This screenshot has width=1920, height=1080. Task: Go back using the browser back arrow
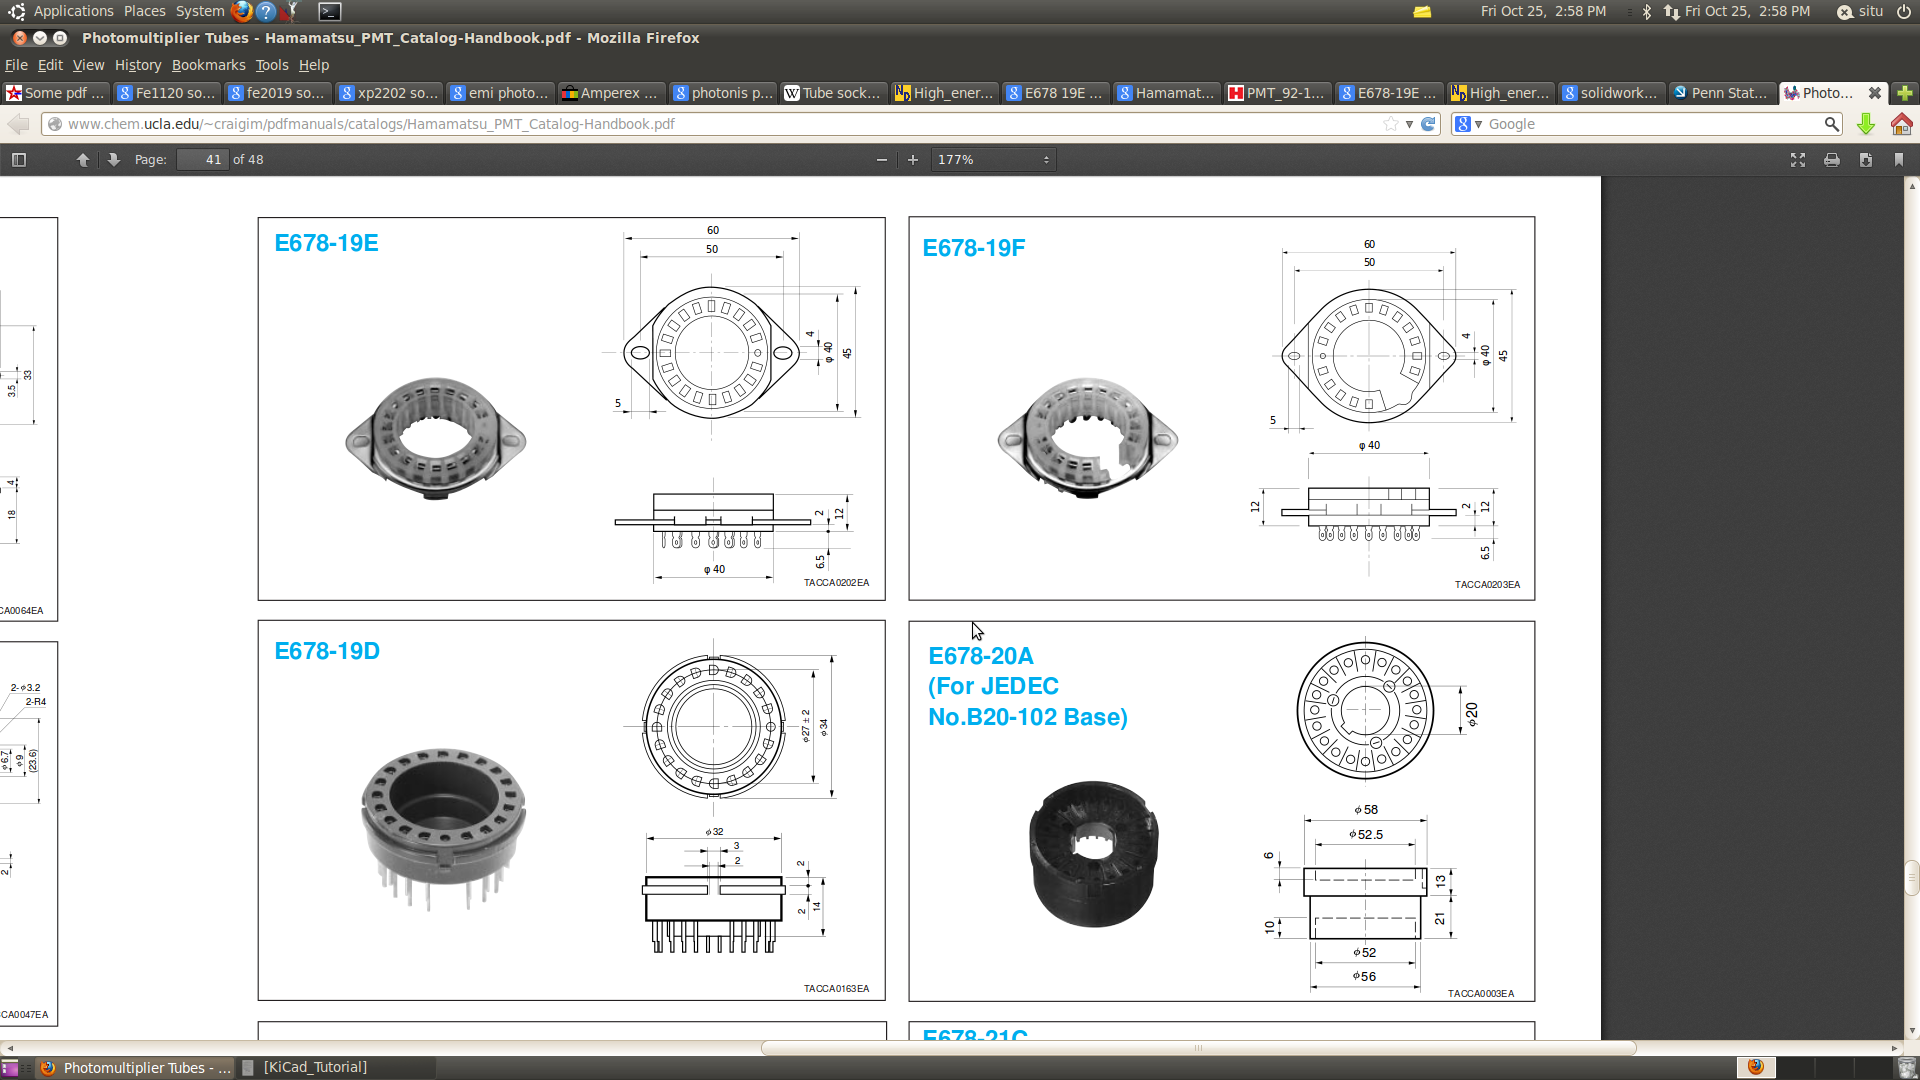[19, 124]
